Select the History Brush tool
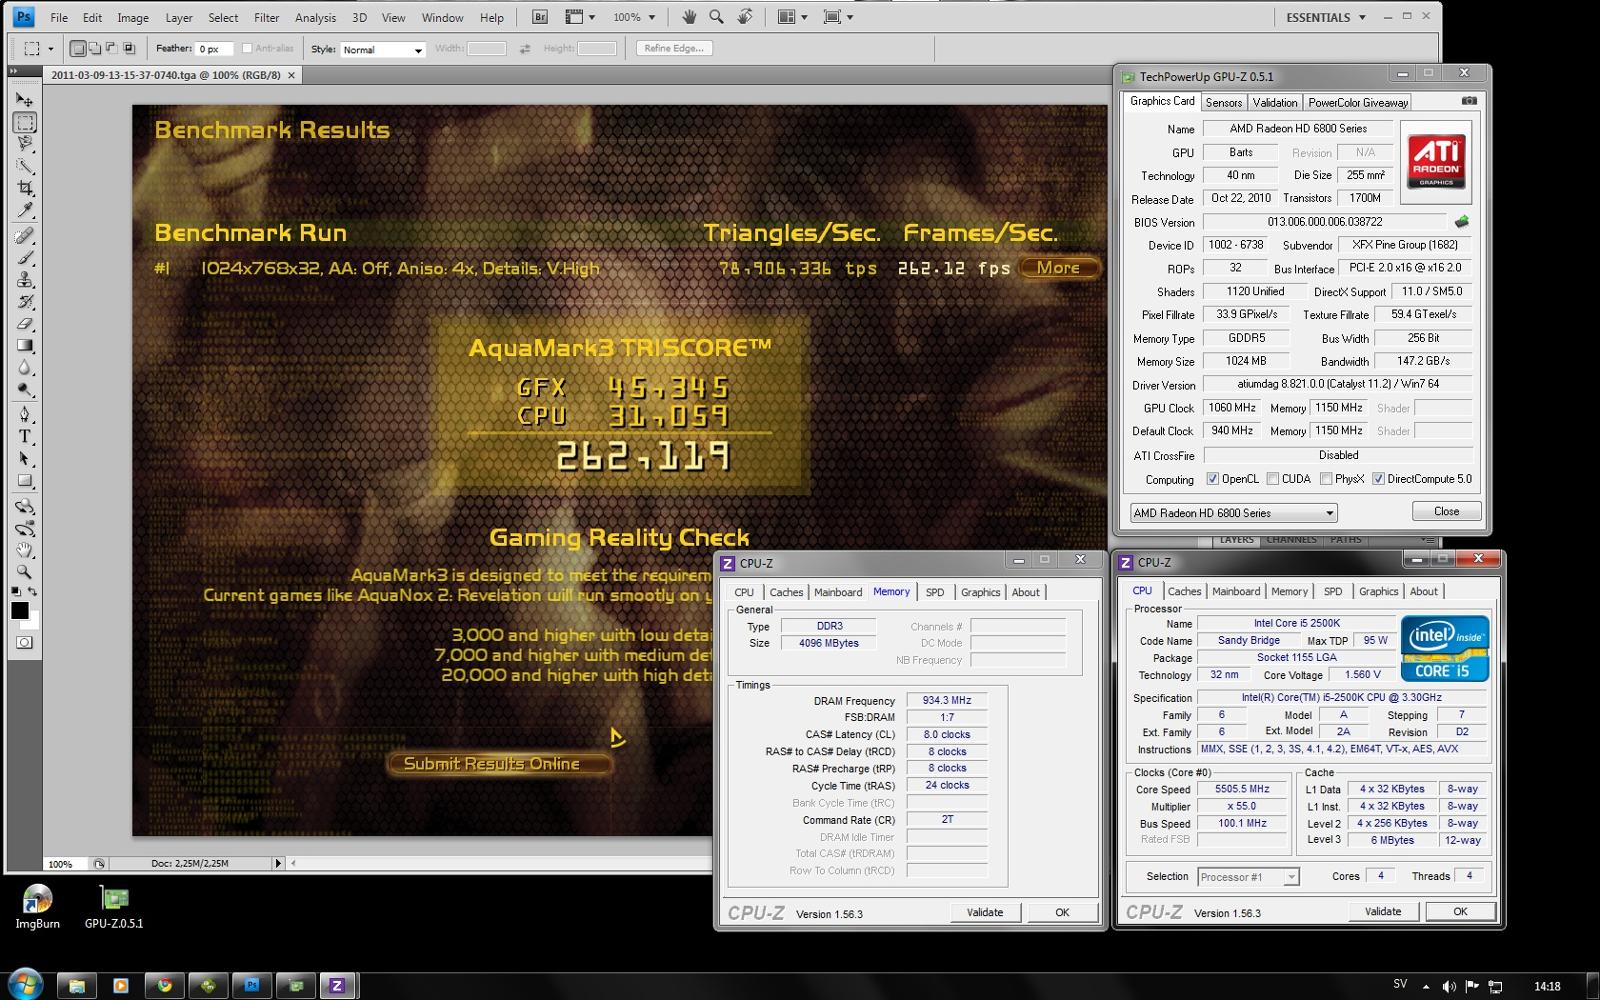Image resolution: width=1600 pixels, height=1000 pixels. tap(25, 303)
